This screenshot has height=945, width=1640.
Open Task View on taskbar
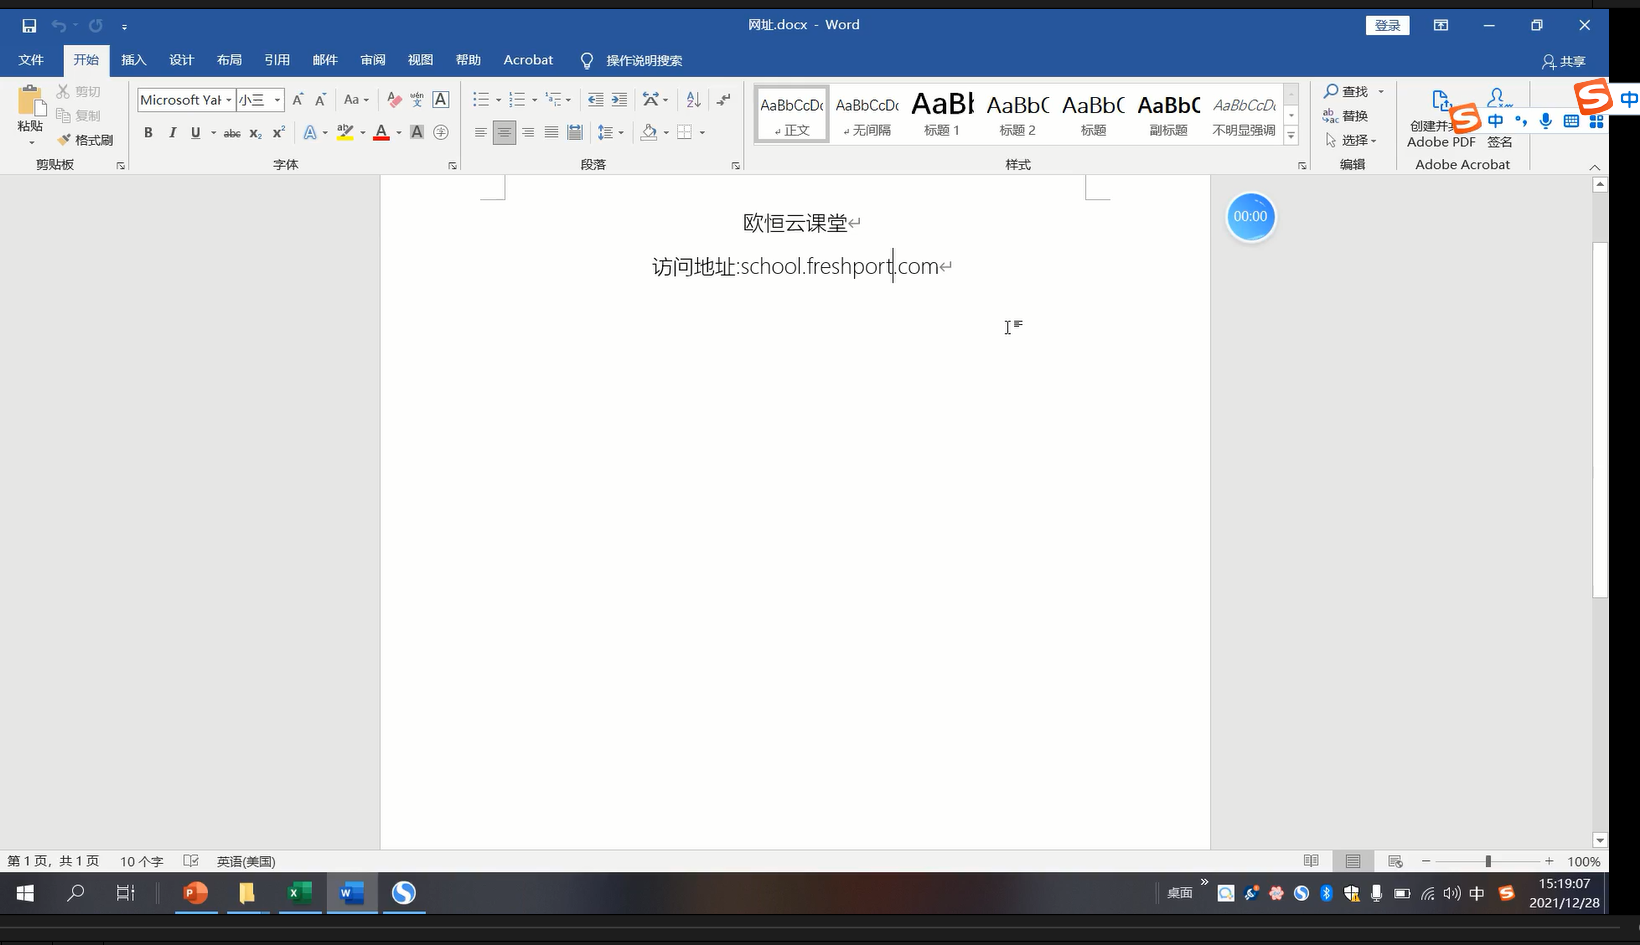[x=125, y=893]
